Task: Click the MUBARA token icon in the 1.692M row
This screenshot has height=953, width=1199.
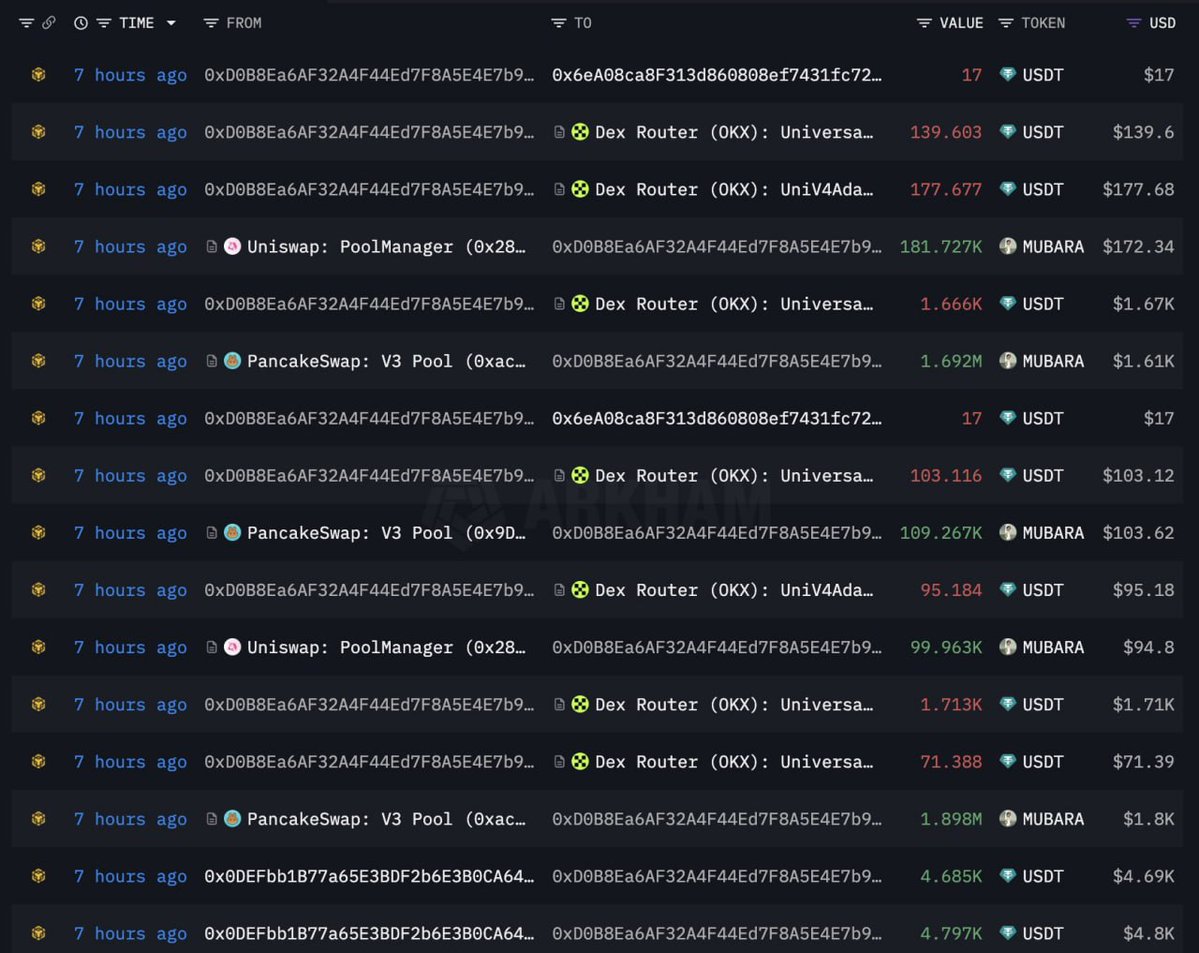Action: 1008,360
